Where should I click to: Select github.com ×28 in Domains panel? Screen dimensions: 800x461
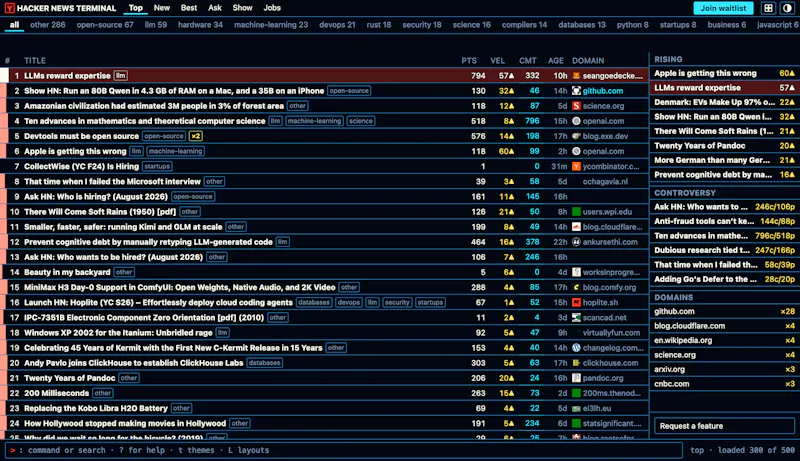pos(724,312)
